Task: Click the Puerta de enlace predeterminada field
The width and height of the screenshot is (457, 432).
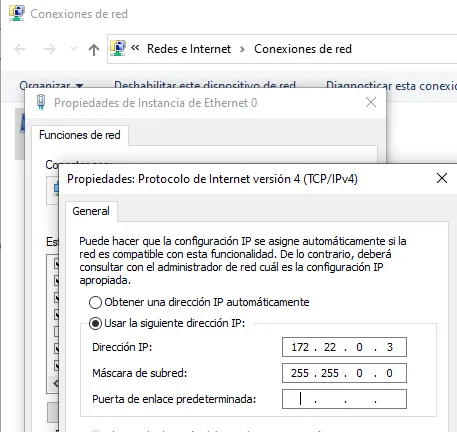Action: [344, 399]
